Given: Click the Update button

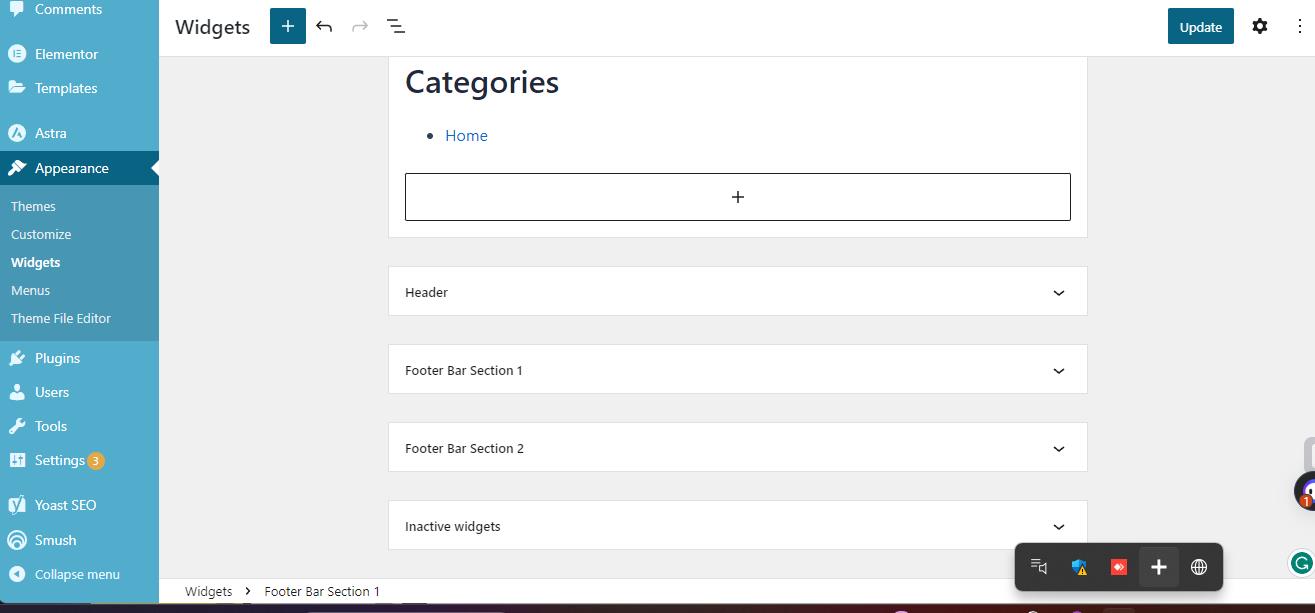Looking at the screenshot, I should 1200,26.
